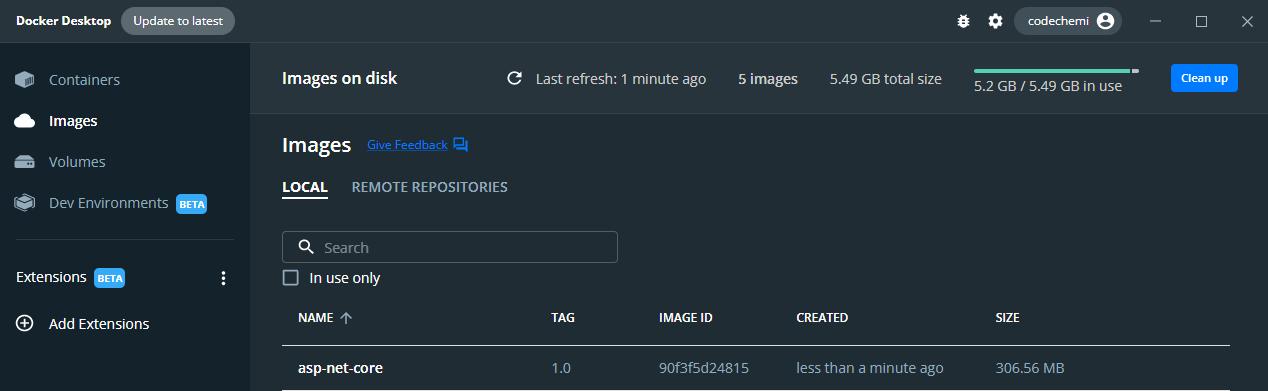
Task: Click the Add Extensions plus icon
Action: [x=25, y=324]
